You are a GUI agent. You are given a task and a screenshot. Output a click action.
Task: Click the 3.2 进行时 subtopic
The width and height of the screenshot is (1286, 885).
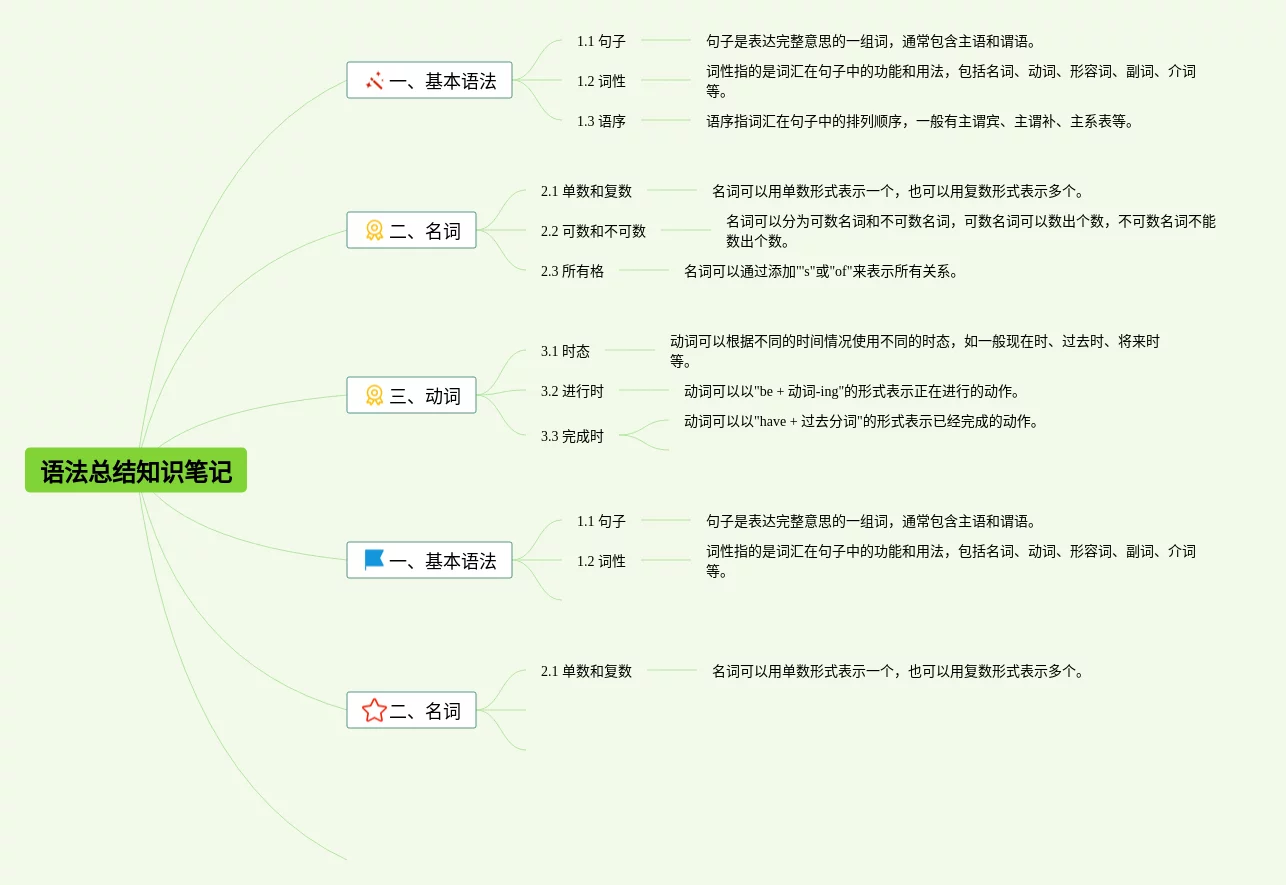(x=572, y=391)
